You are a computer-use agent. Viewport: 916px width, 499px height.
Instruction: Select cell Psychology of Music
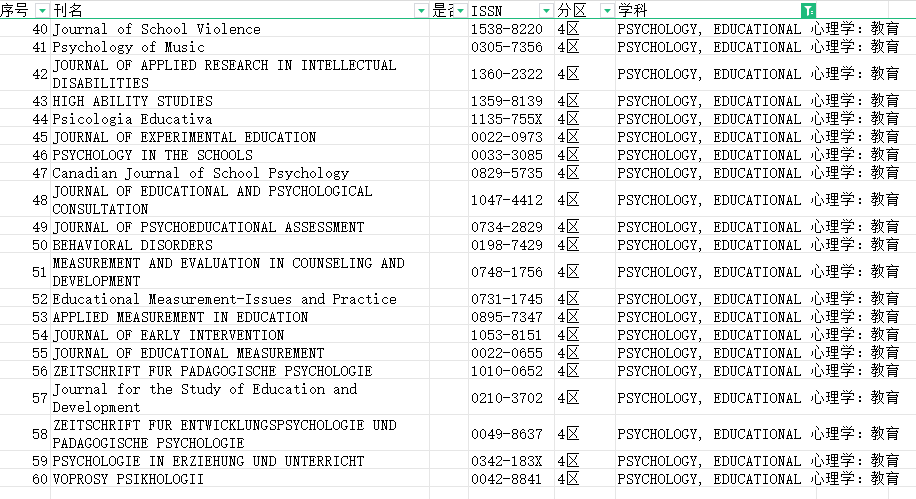point(240,47)
